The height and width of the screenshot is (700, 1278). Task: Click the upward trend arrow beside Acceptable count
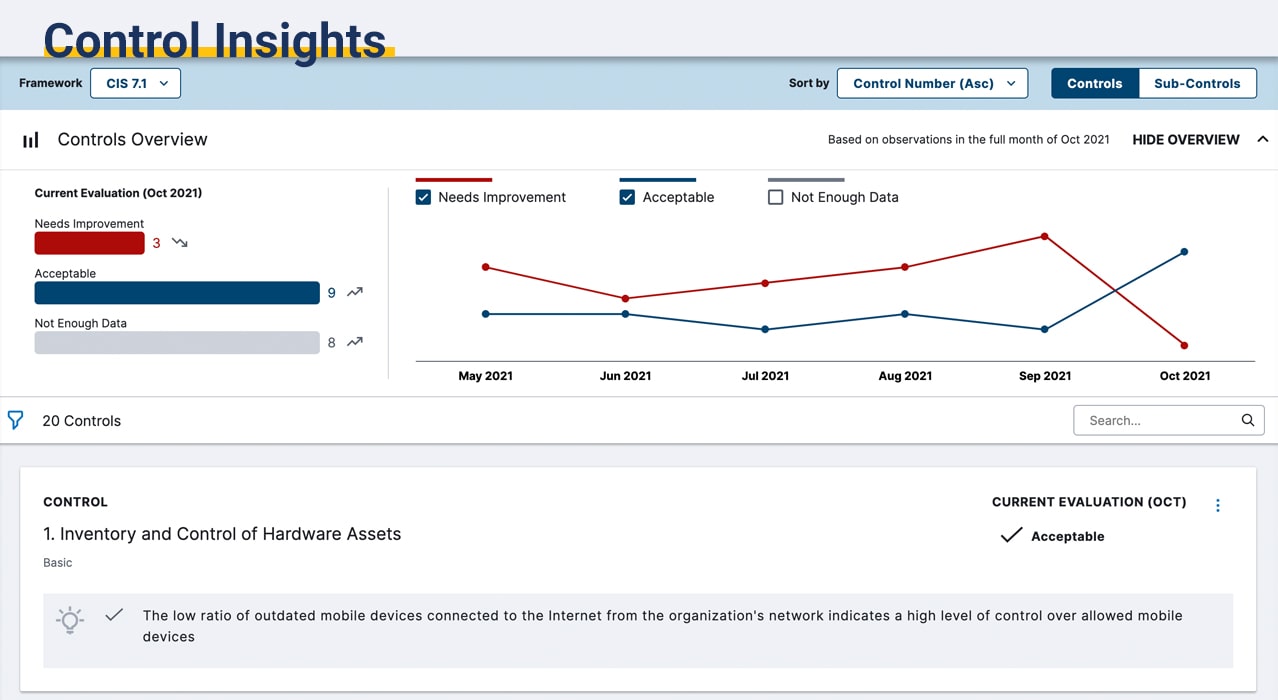355,293
